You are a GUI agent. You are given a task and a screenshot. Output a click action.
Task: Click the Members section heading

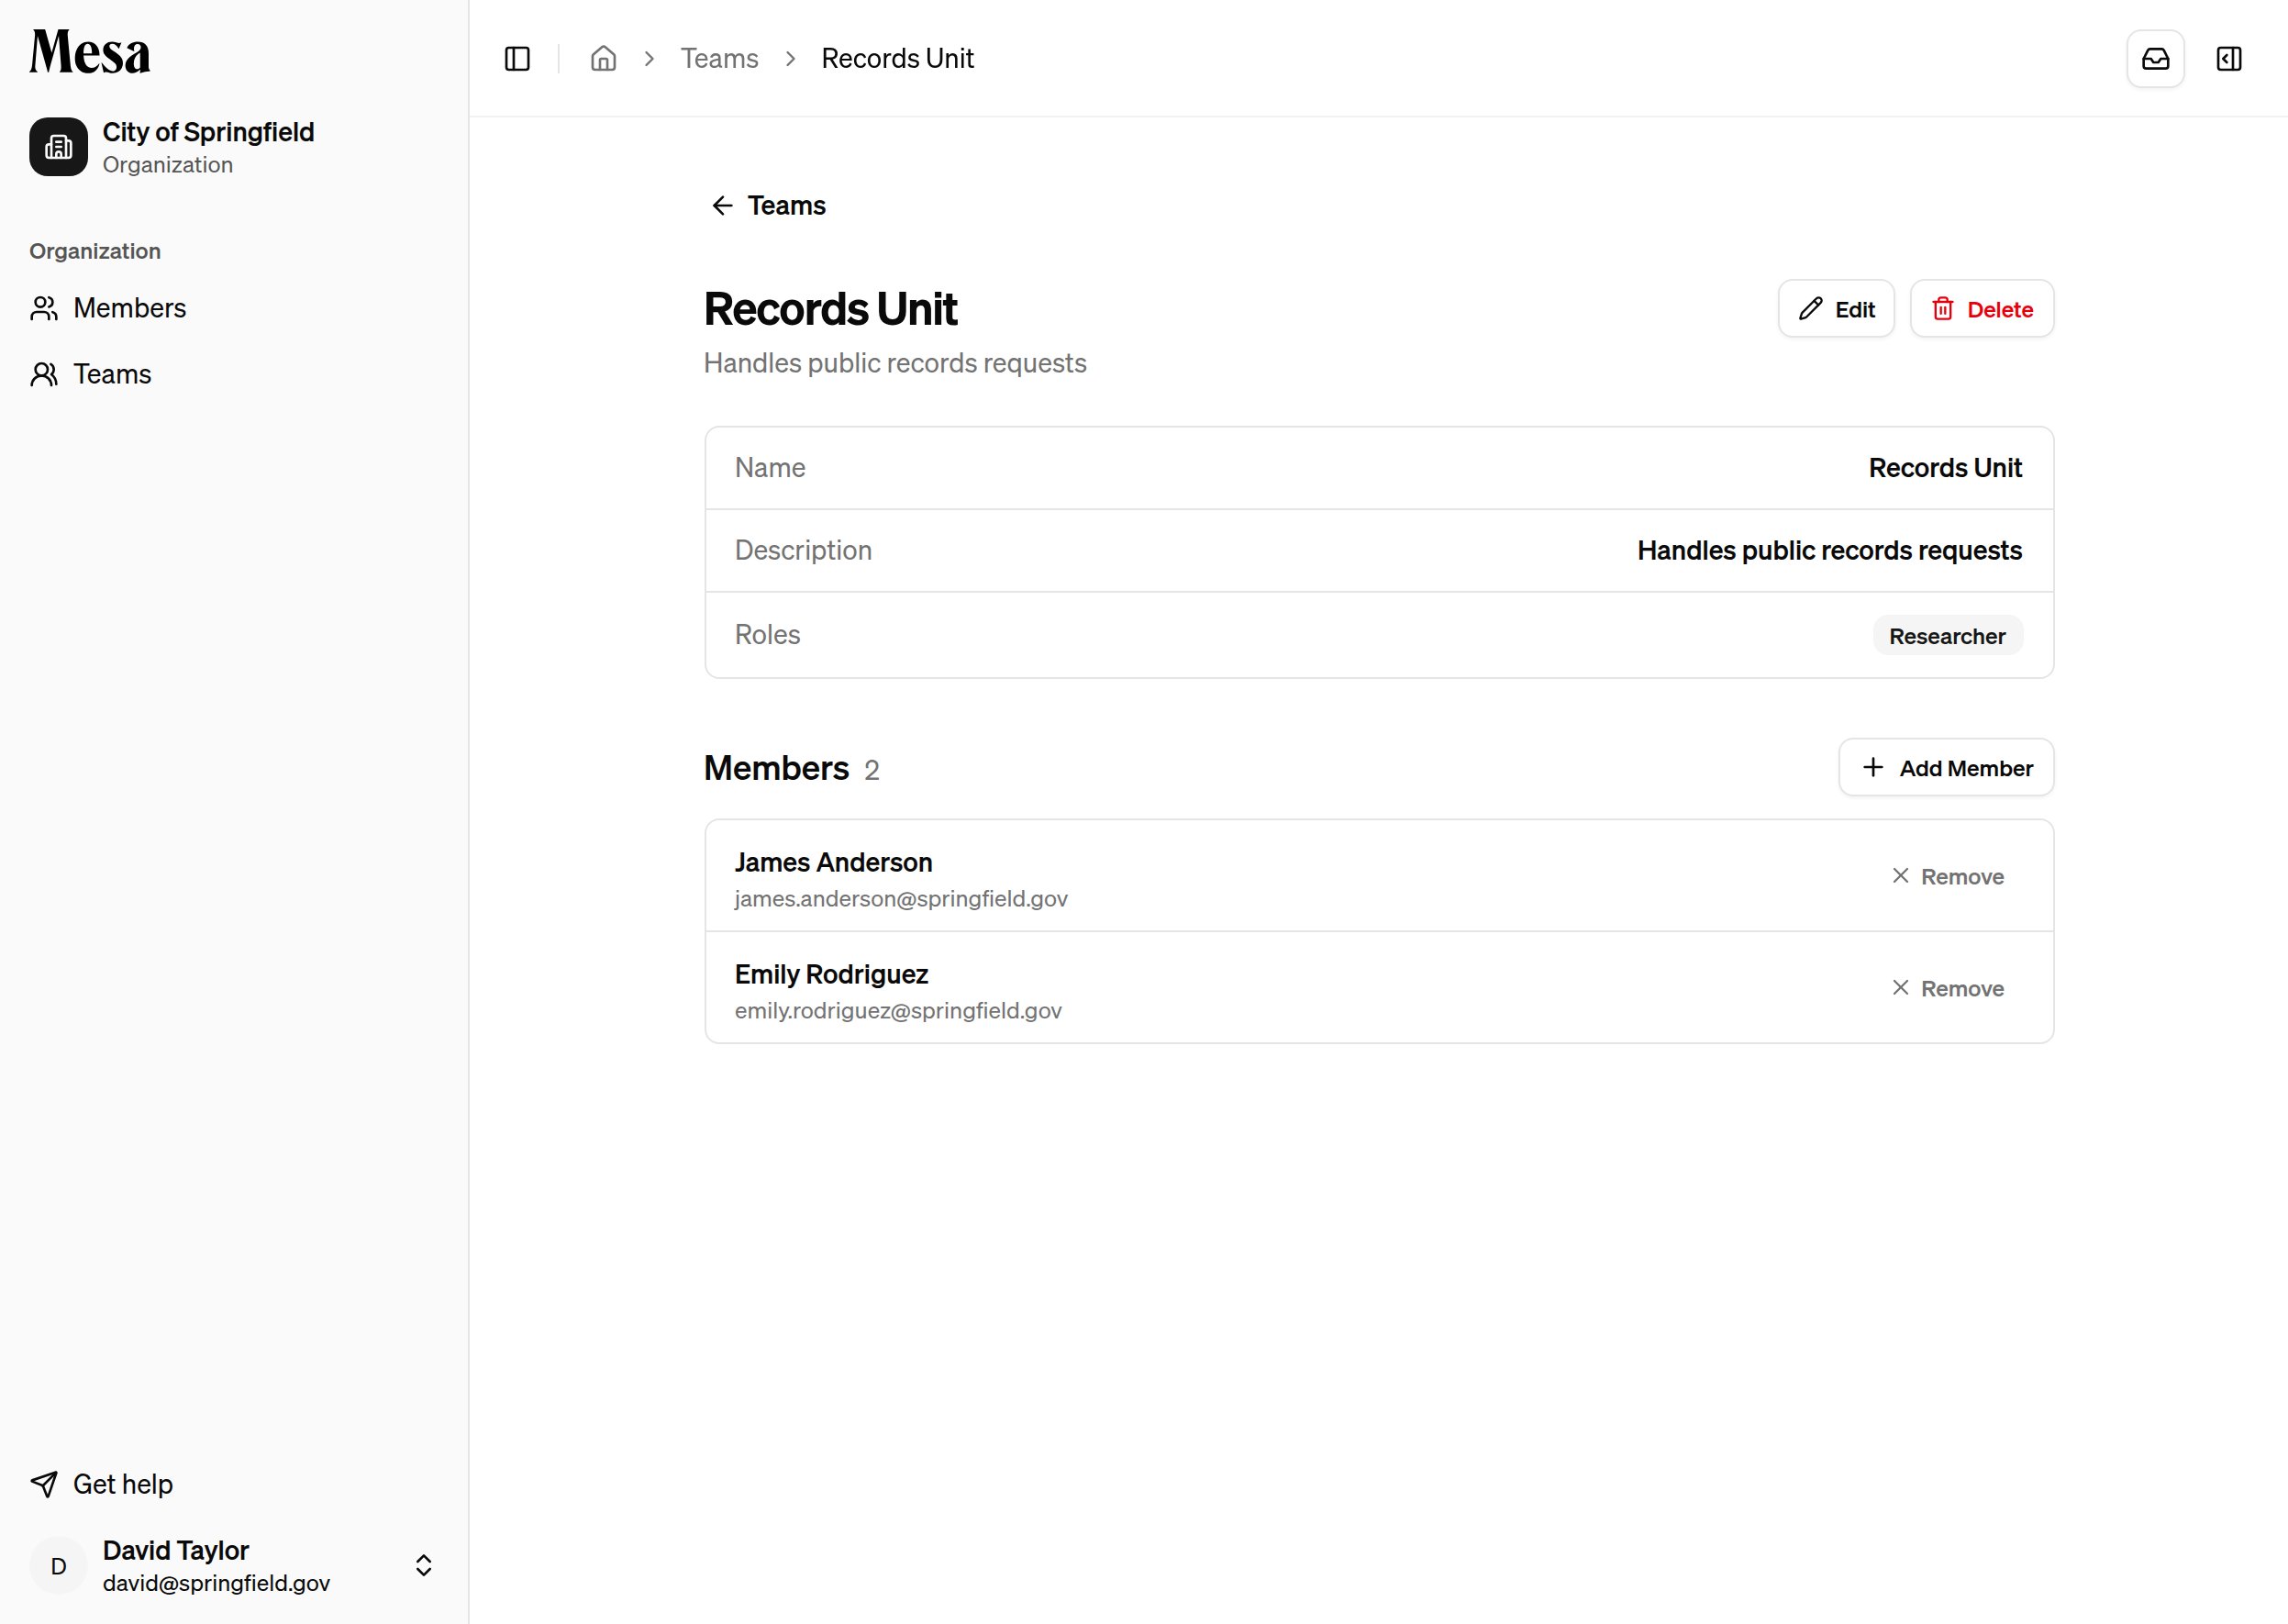click(x=776, y=768)
